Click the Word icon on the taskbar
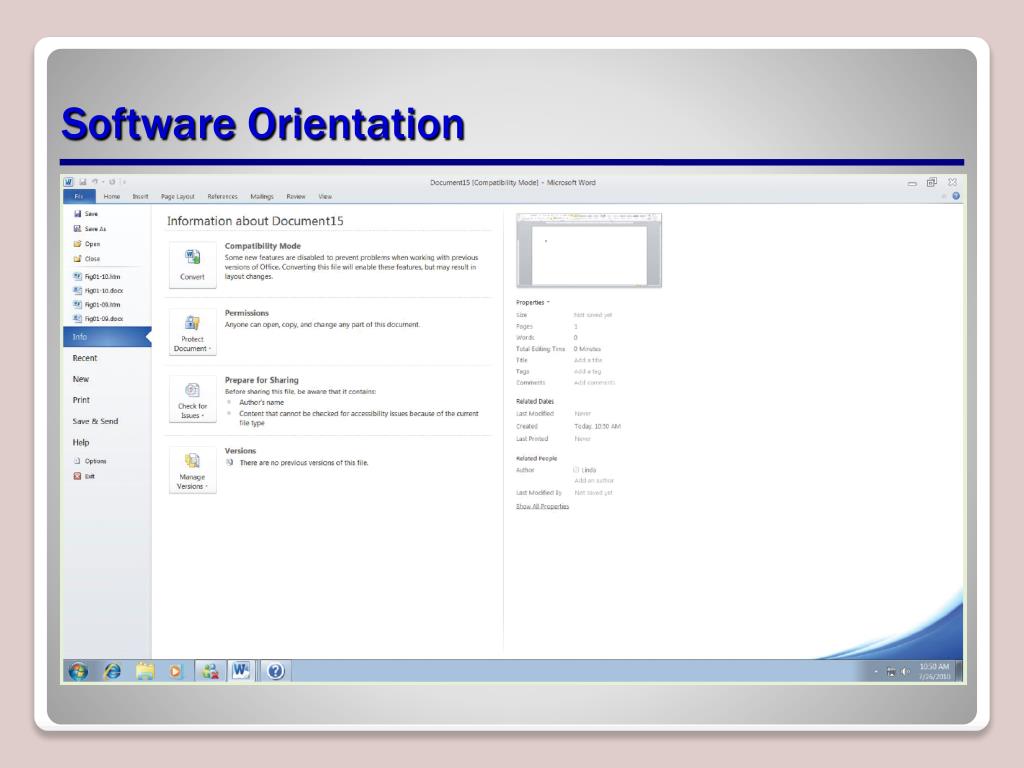Viewport: 1024px width, 768px height. tap(241, 671)
